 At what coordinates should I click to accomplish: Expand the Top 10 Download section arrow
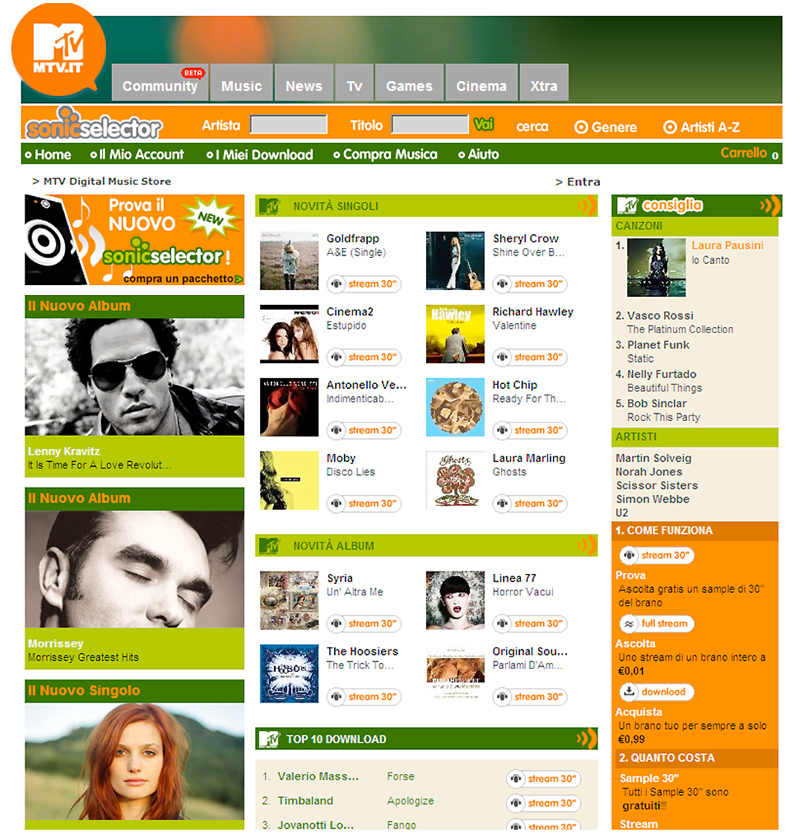(x=586, y=738)
